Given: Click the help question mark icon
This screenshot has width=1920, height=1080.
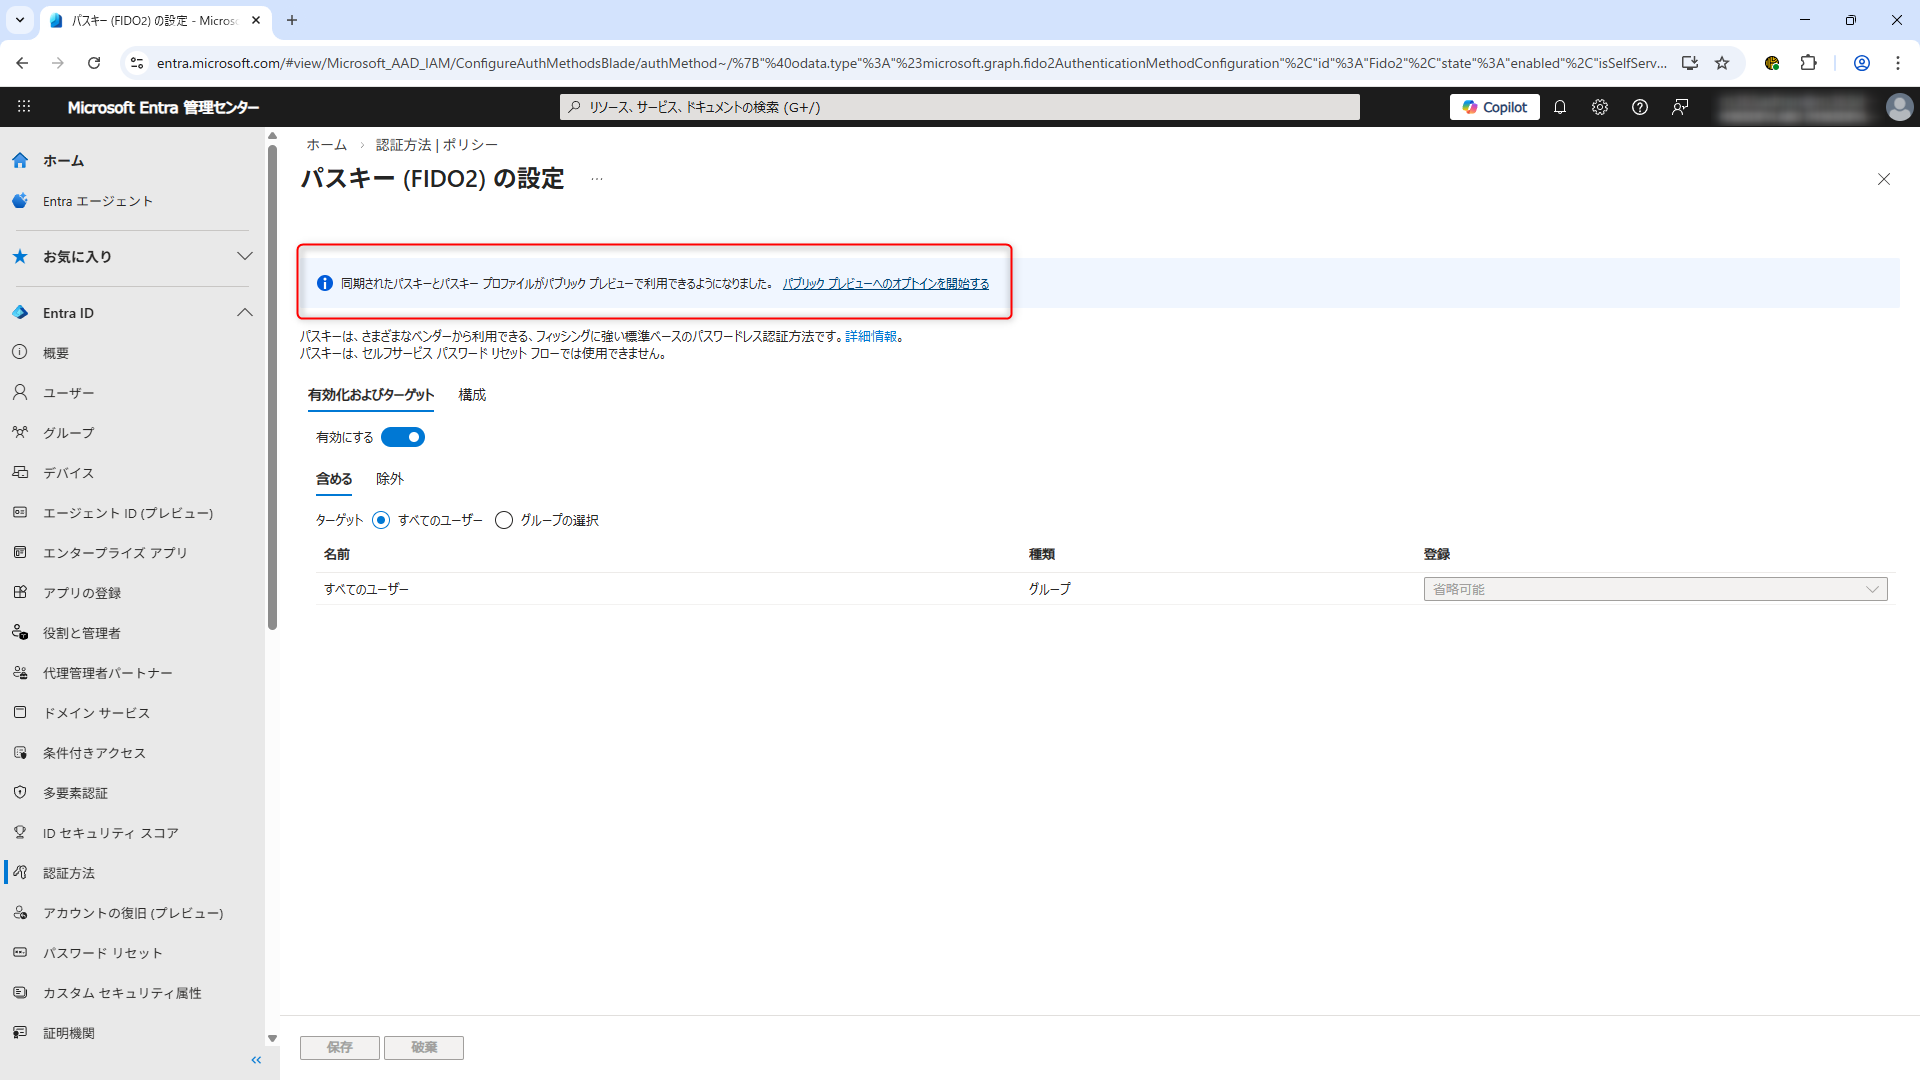Looking at the screenshot, I should tap(1640, 107).
